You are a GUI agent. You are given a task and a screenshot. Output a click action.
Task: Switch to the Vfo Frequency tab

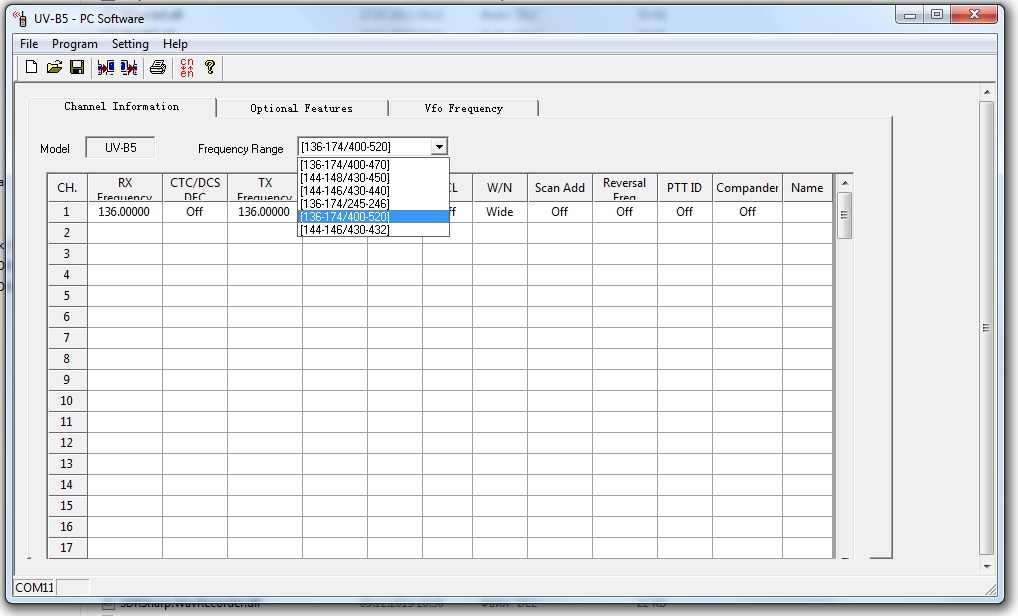(464, 108)
